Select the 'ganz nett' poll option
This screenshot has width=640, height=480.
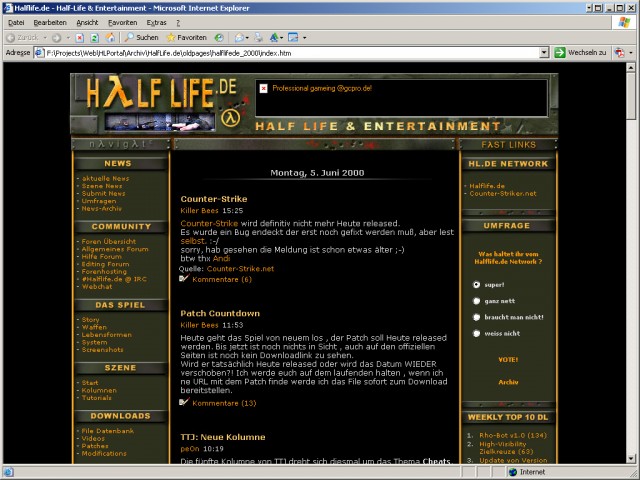476,301
